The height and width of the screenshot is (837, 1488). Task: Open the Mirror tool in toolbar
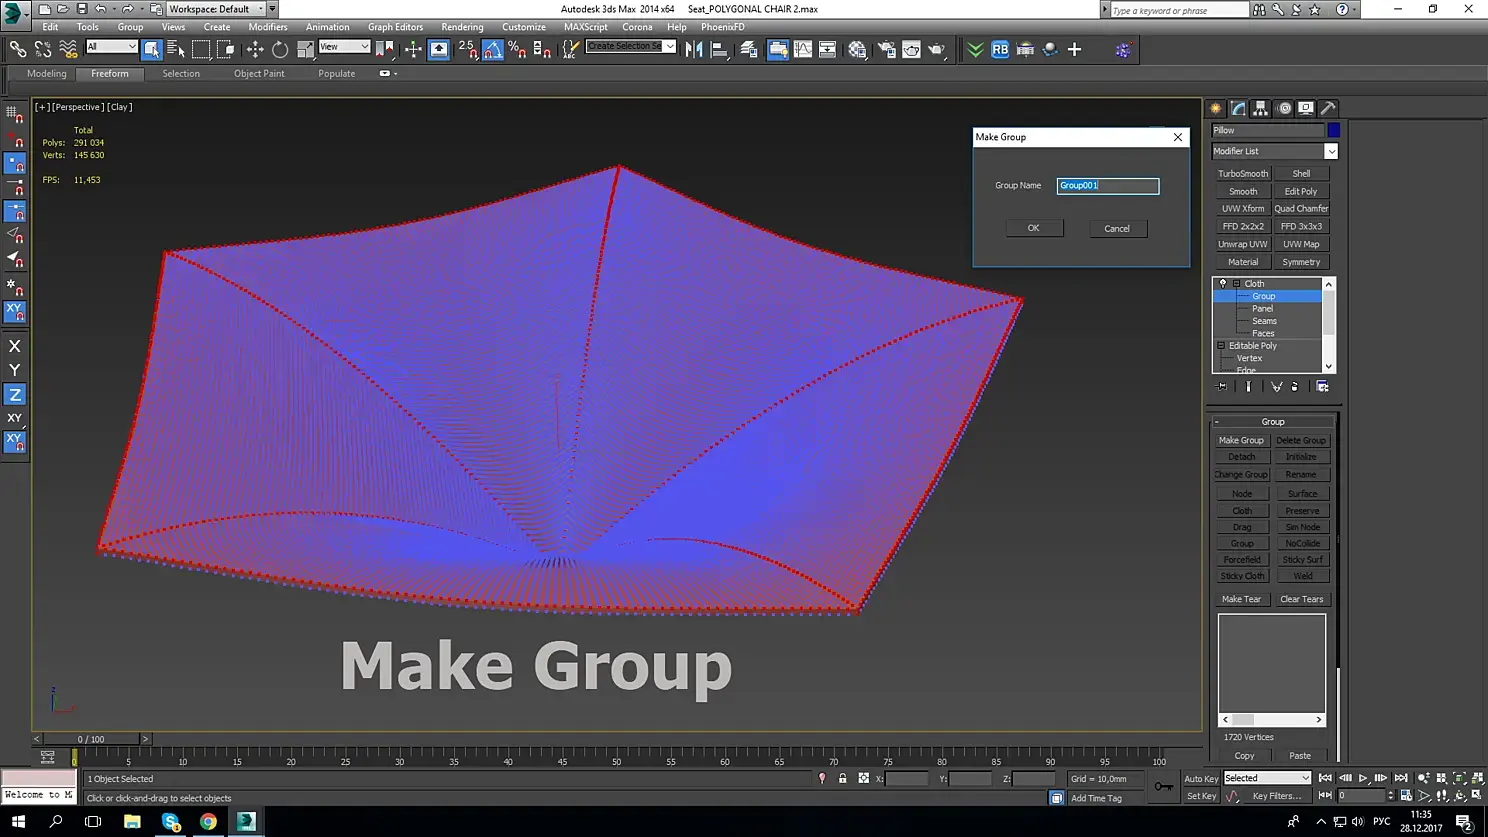pos(694,49)
